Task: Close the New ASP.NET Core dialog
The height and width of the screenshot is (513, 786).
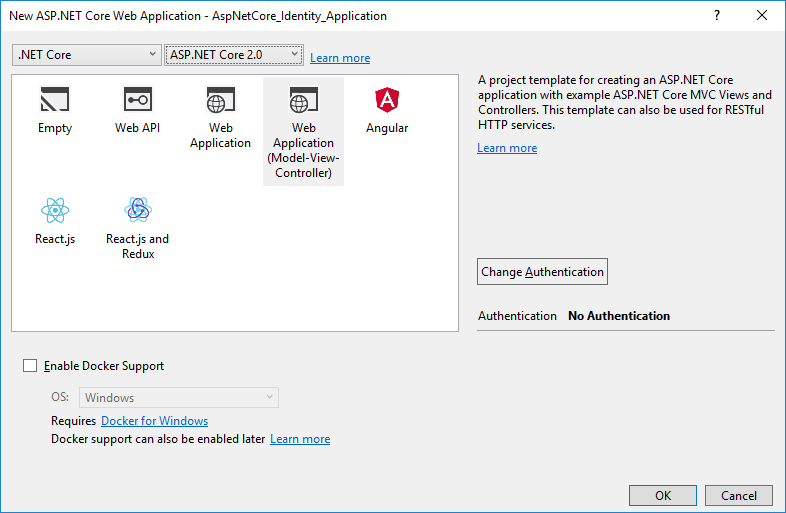Action: point(762,16)
